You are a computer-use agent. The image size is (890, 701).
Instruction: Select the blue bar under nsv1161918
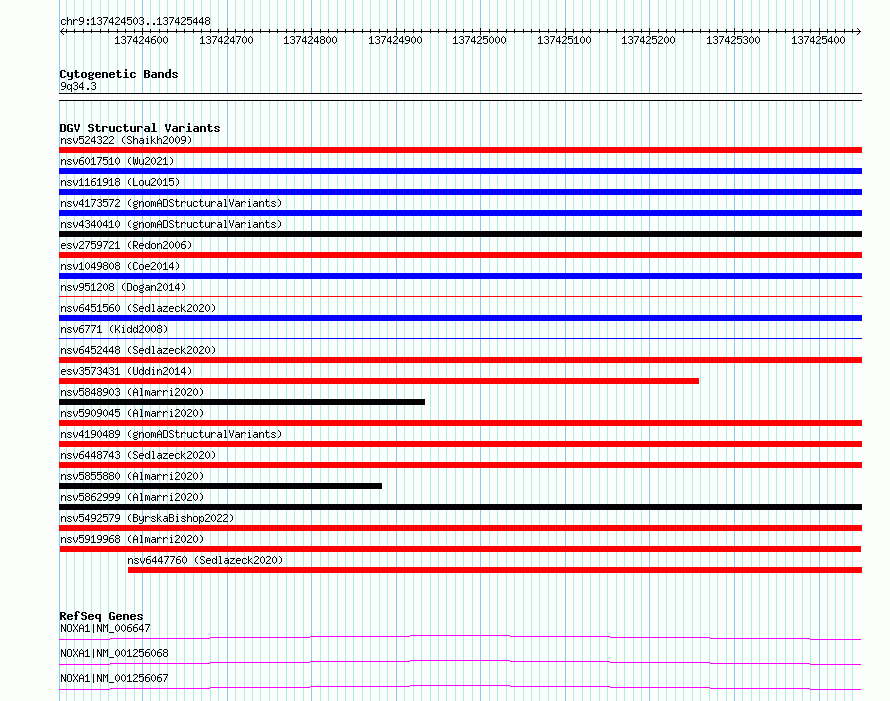(460, 192)
